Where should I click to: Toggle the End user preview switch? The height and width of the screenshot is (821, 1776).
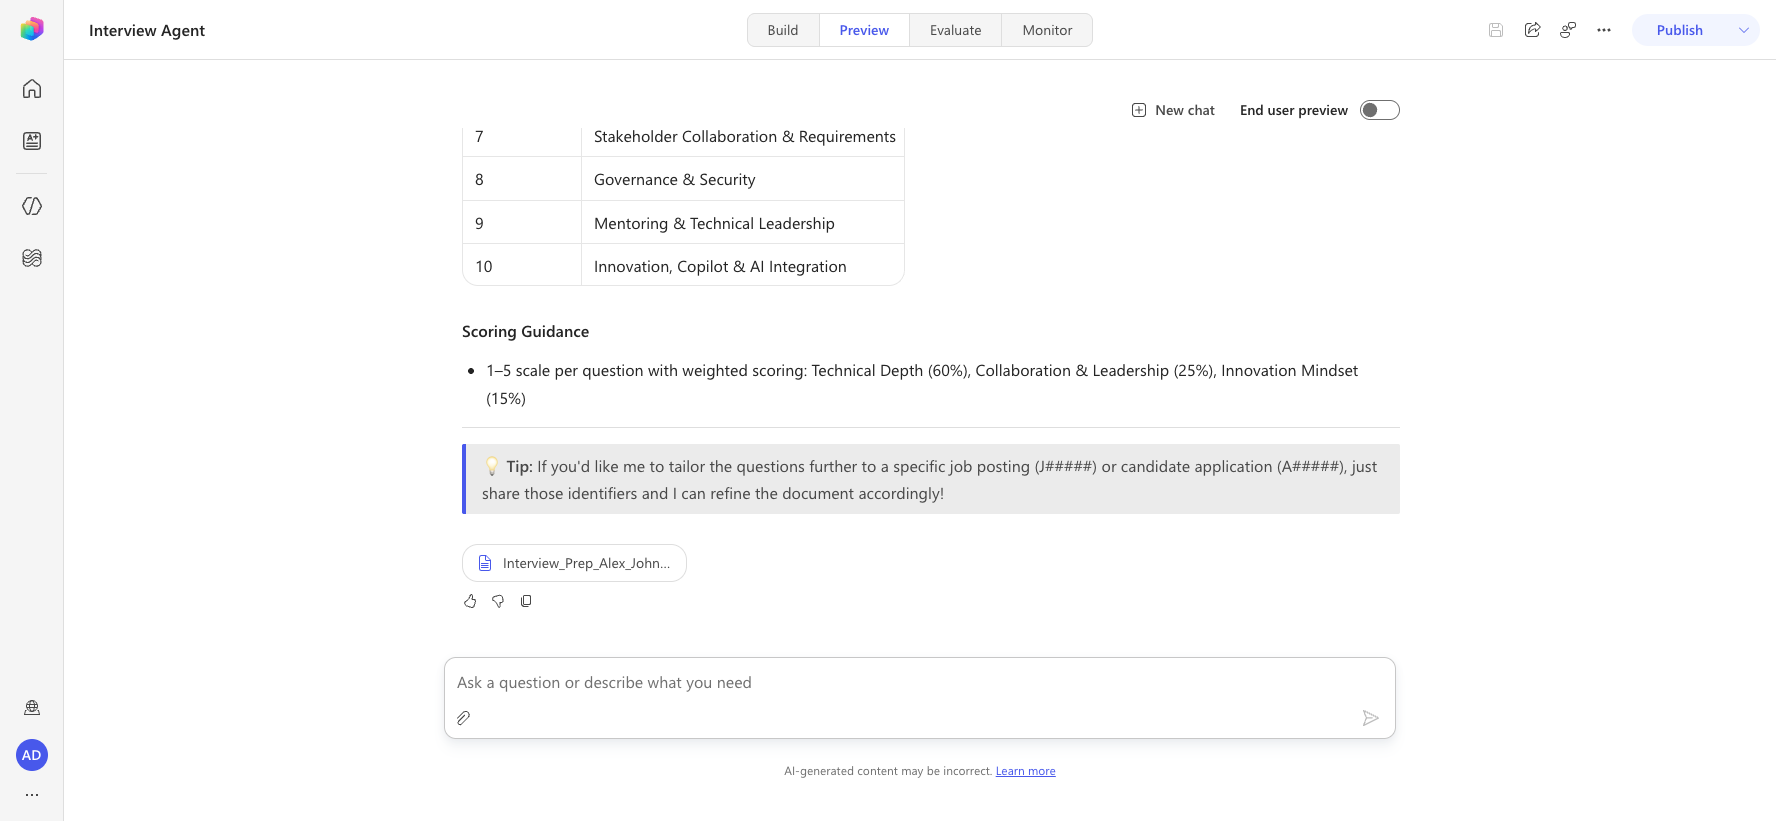1380,110
